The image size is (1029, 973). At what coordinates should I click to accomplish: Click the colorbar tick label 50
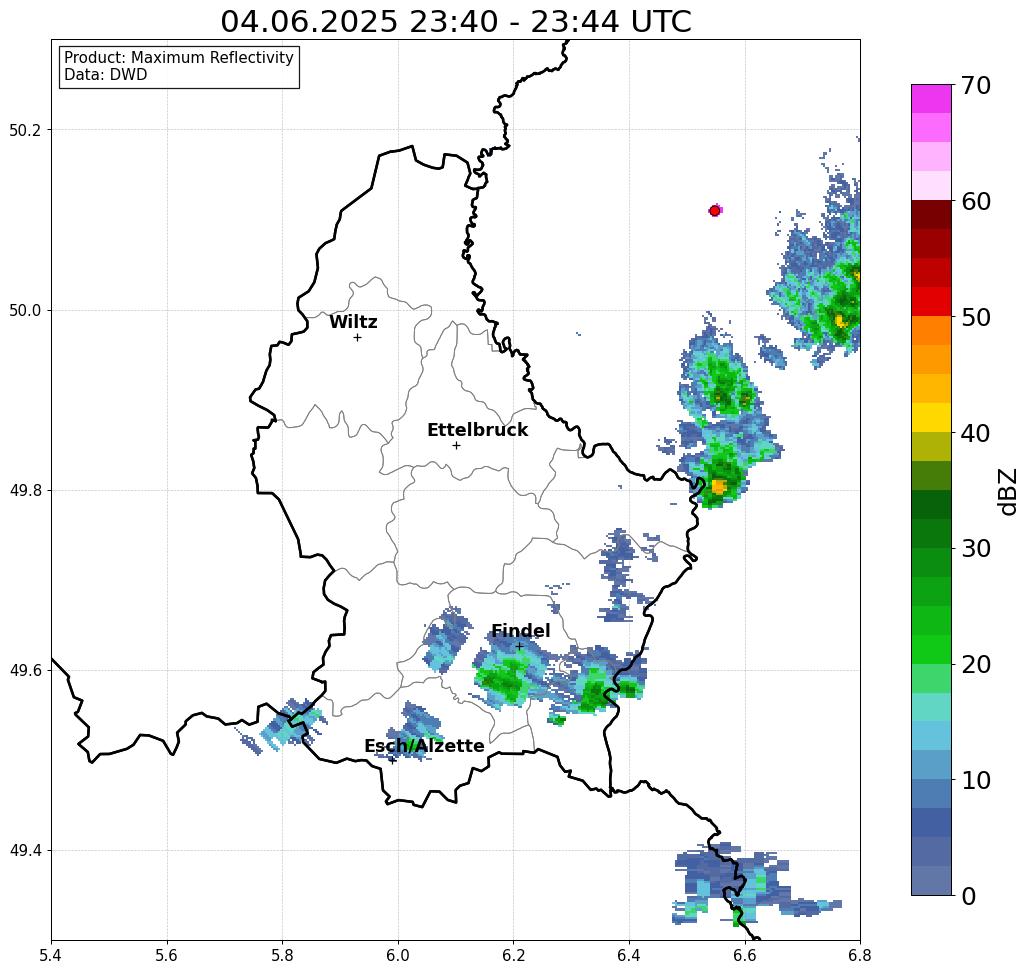pos(975,317)
